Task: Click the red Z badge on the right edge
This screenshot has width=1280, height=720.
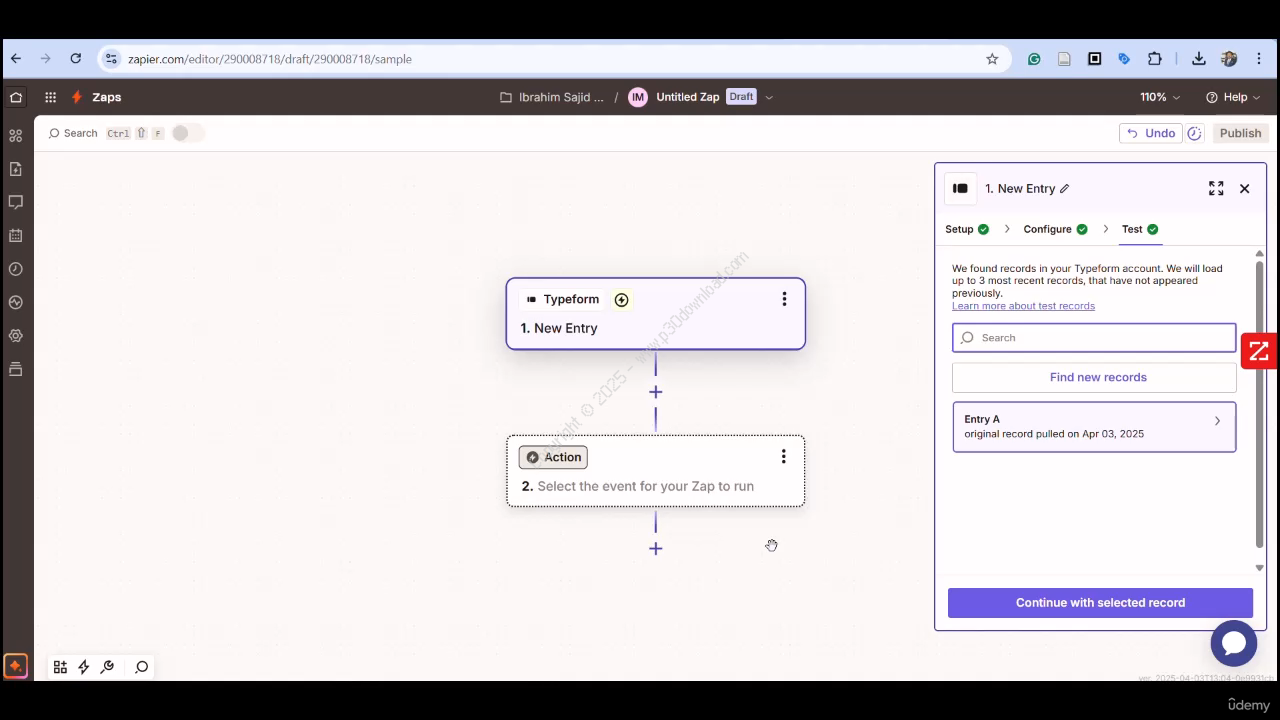Action: click(x=1259, y=351)
